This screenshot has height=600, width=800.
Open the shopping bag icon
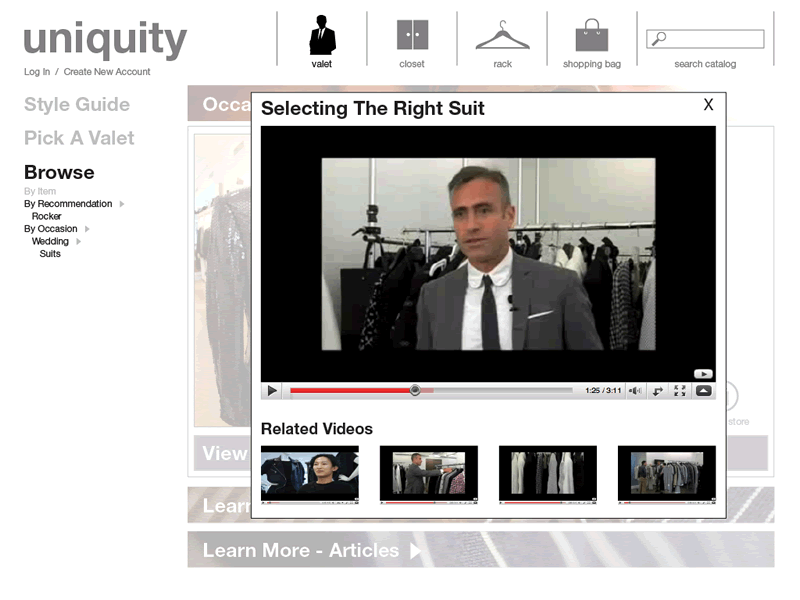[592, 35]
